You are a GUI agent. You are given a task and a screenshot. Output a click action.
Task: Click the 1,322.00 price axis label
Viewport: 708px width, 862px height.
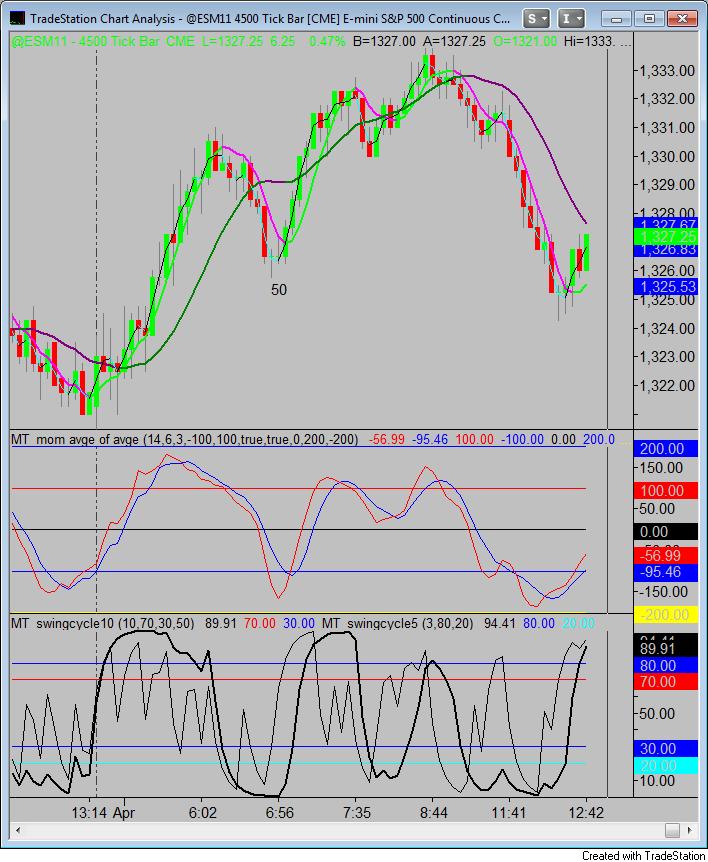pos(666,385)
